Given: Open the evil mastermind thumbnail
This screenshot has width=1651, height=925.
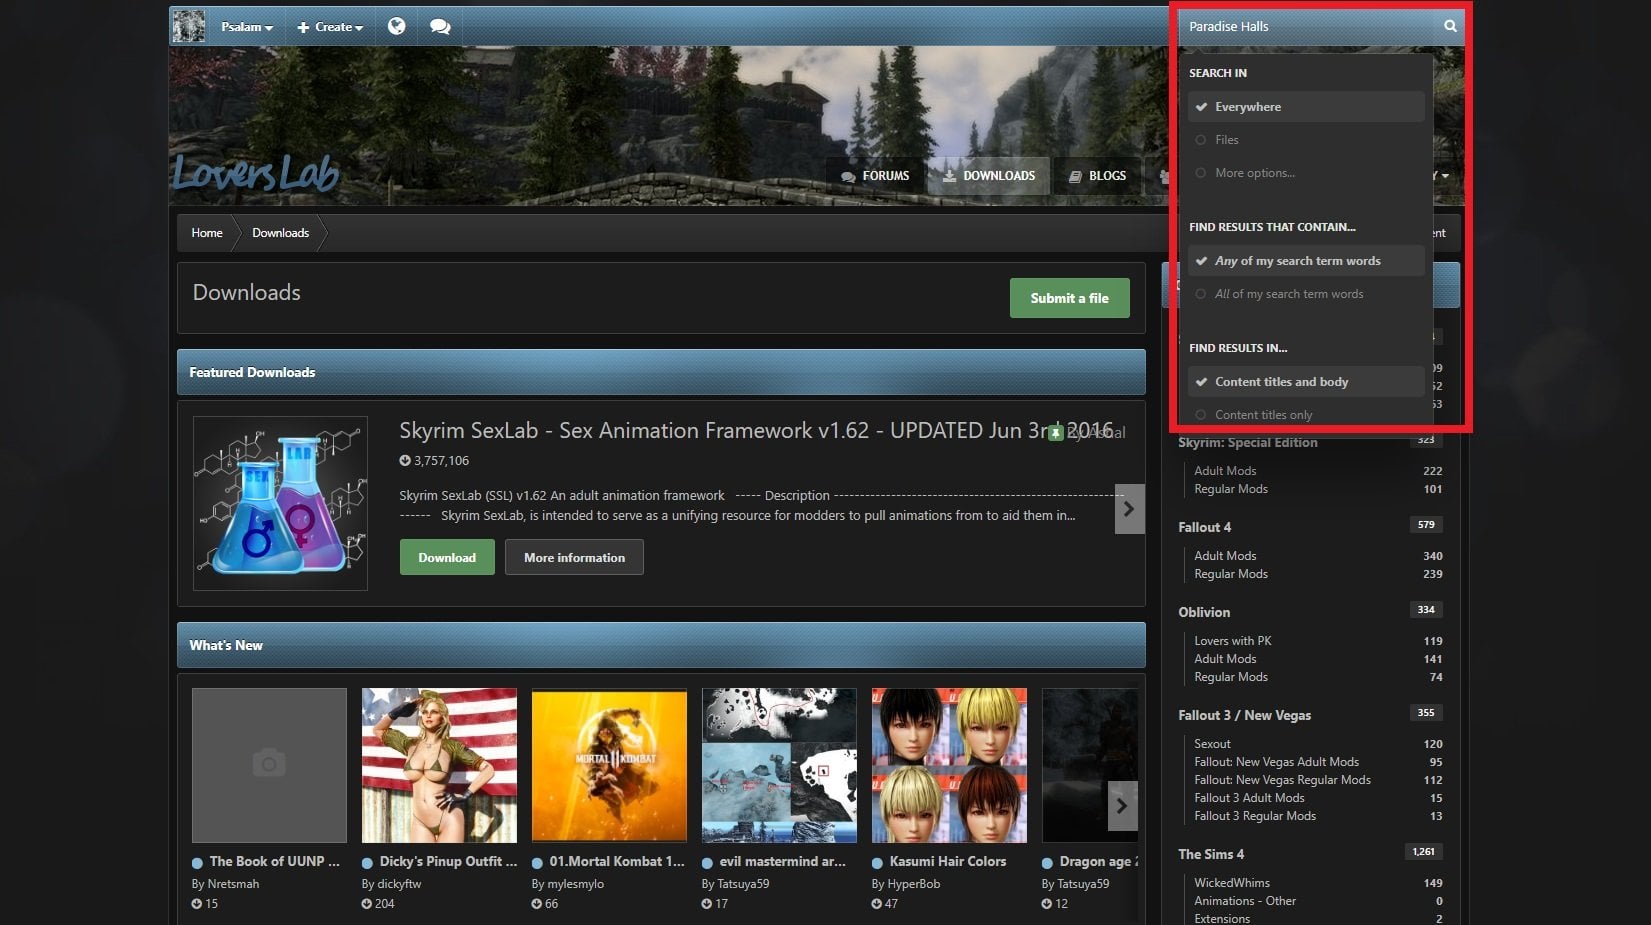Looking at the screenshot, I should point(779,765).
